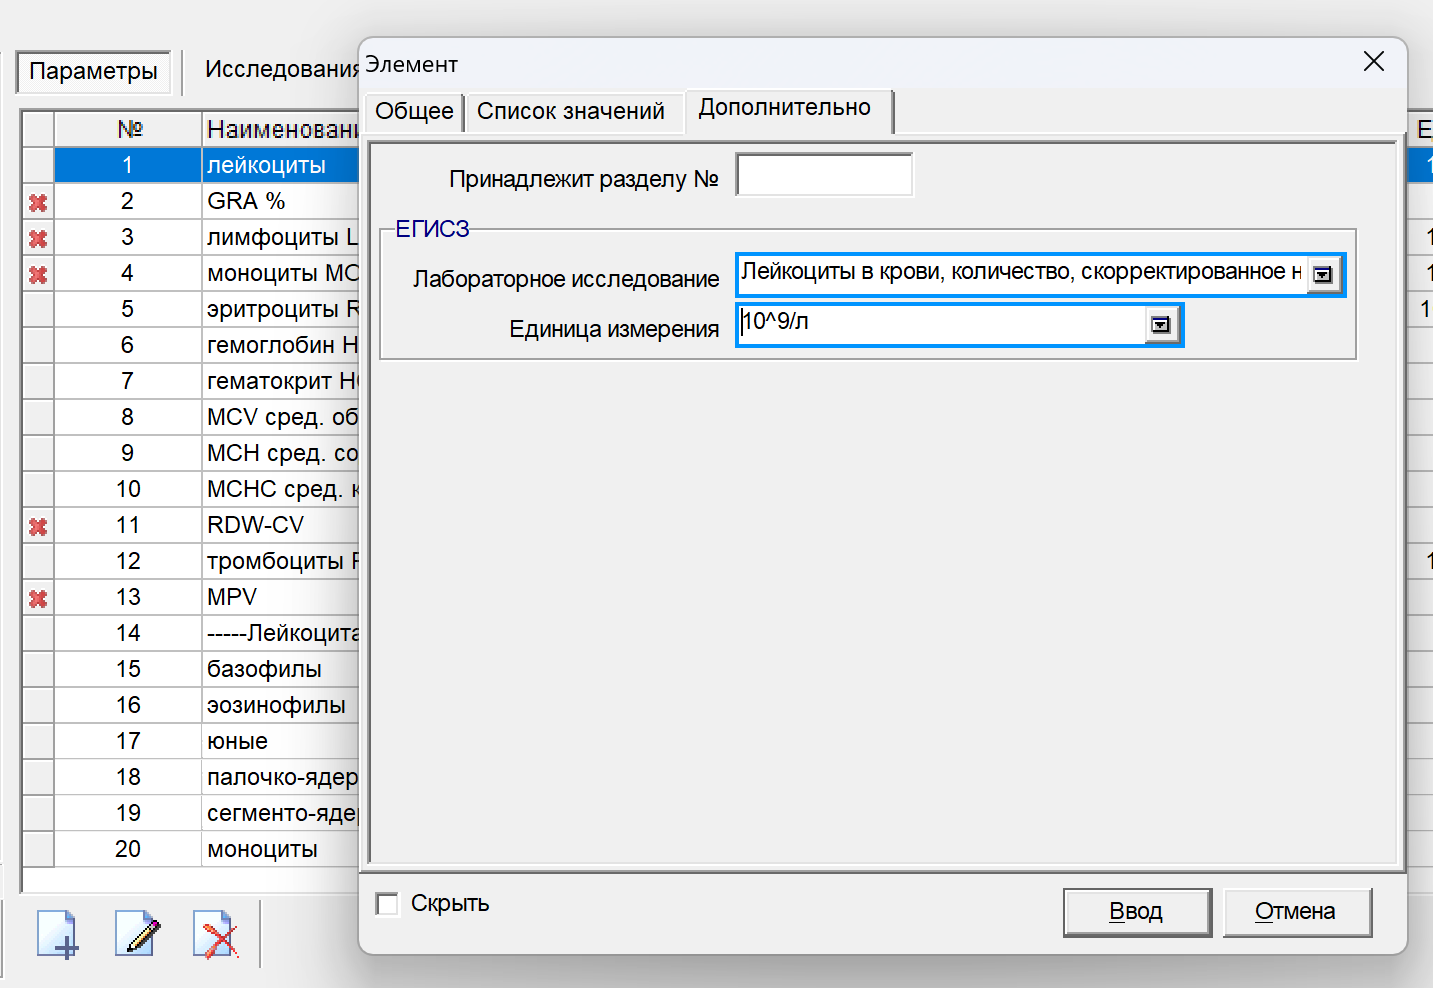
Task: Click red X mark beside MPV row
Action: pyautogui.click(x=38, y=598)
